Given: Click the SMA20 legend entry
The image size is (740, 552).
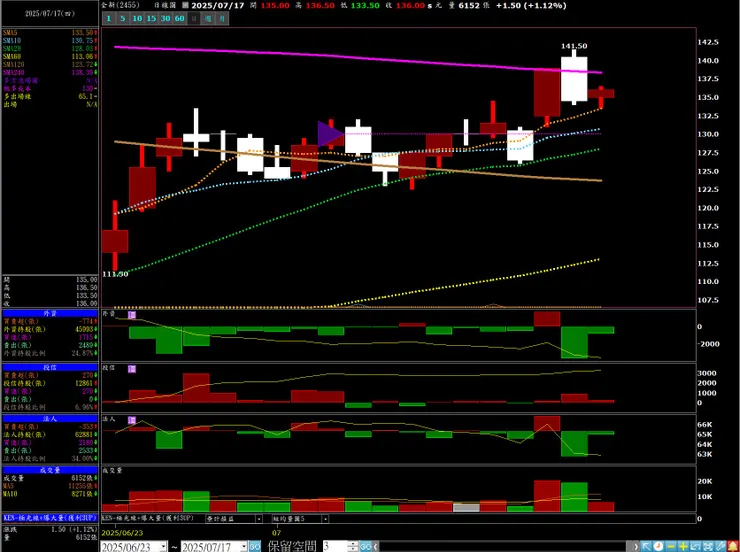Looking at the screenshot, I should (x=50, y=49).
